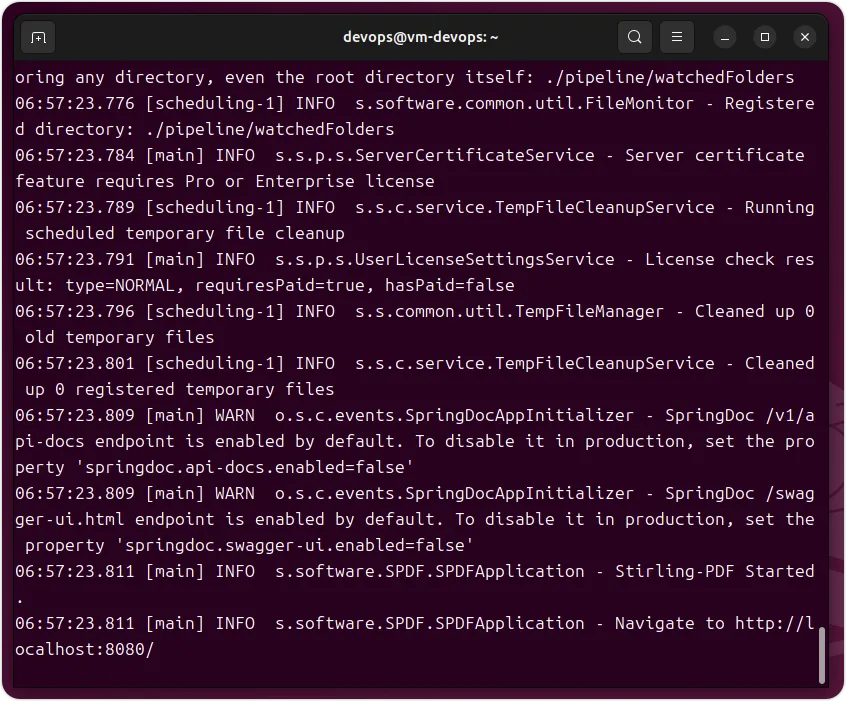Open the terminal search tool

(x=634, y=37)
